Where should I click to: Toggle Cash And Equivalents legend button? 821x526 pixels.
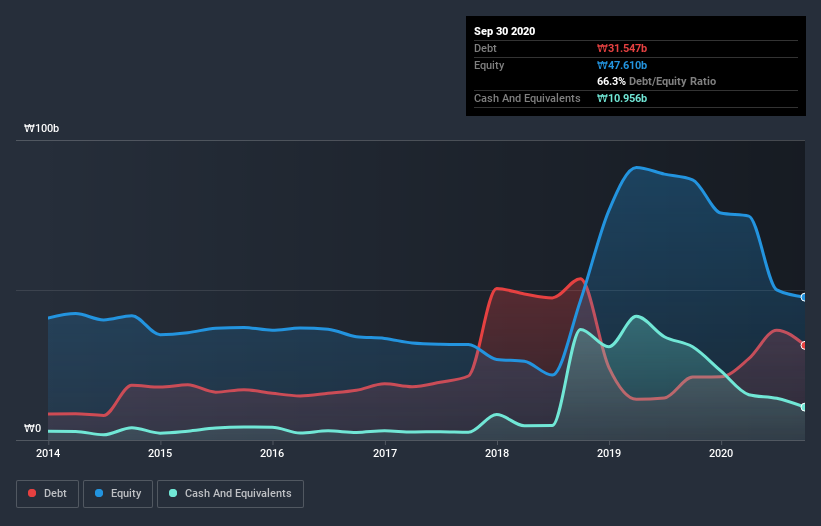click(x=230, y=494)
